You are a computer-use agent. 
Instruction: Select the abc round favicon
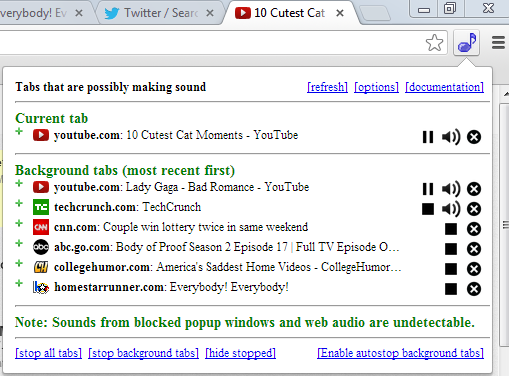coord(41,247)
